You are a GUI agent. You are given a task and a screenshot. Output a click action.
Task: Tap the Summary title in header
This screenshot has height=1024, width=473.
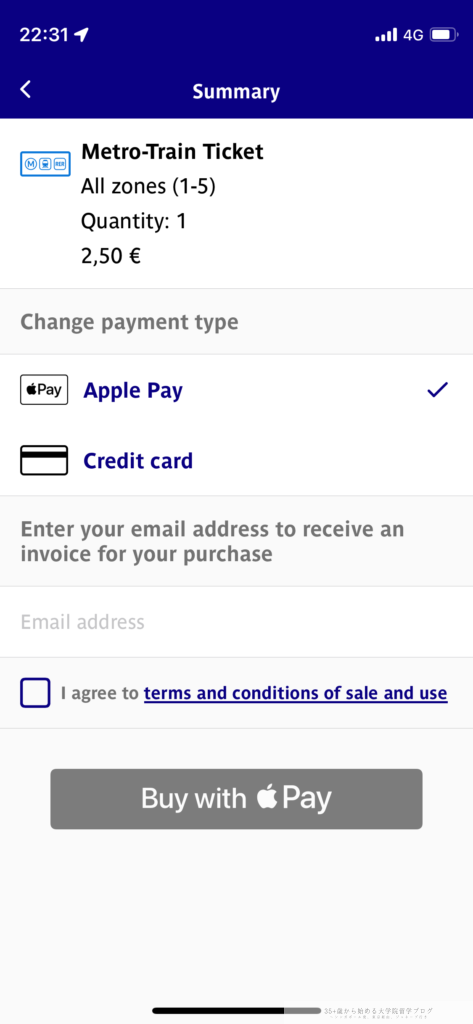pos(236,91)
